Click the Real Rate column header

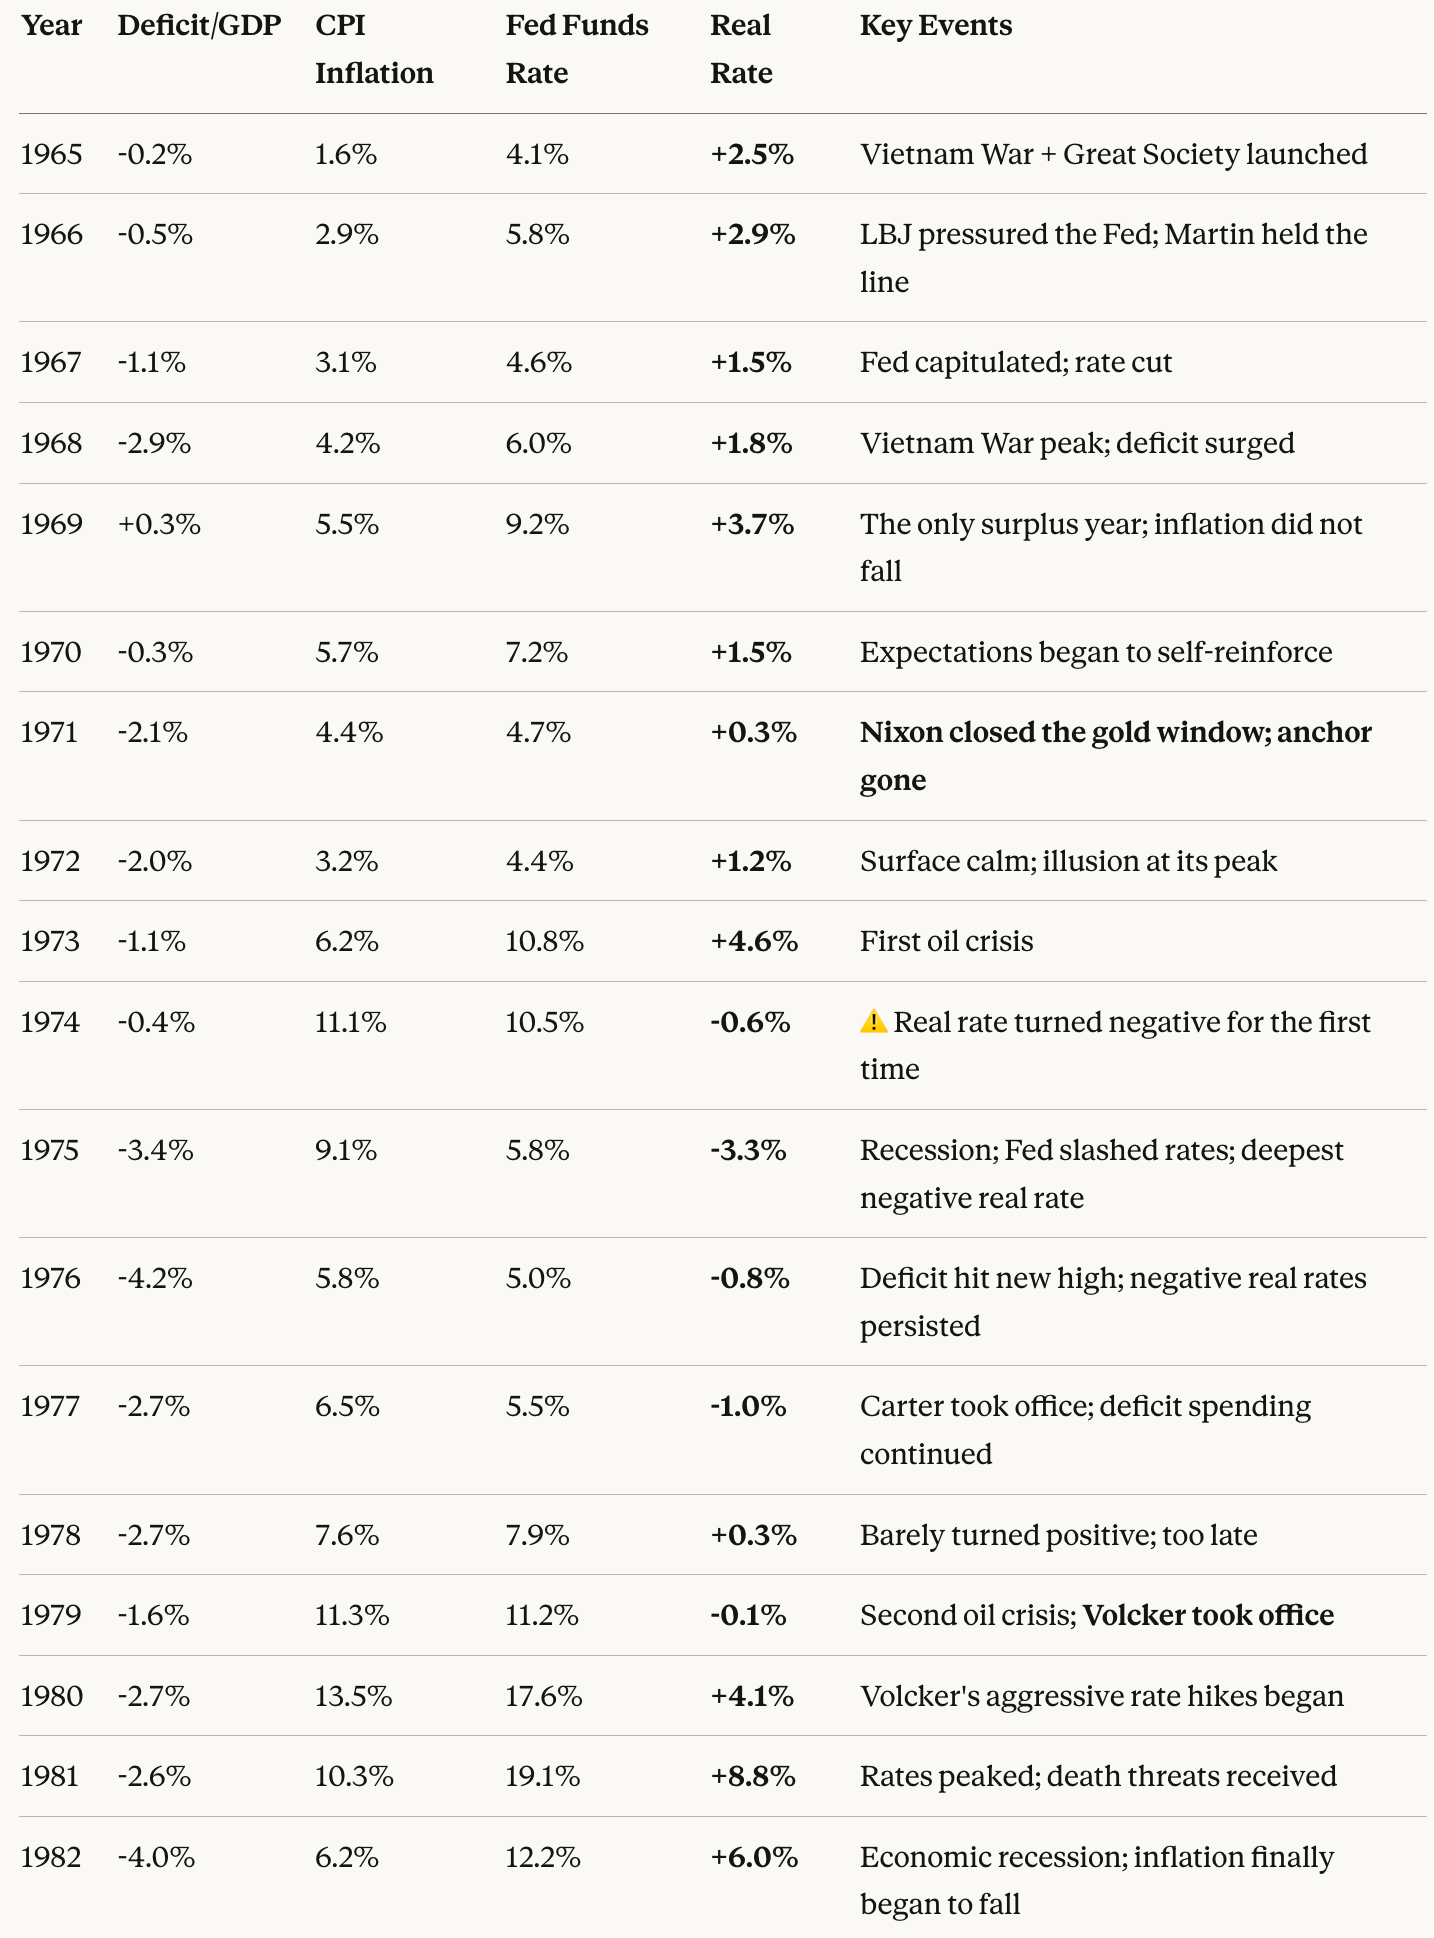point(741,49)
